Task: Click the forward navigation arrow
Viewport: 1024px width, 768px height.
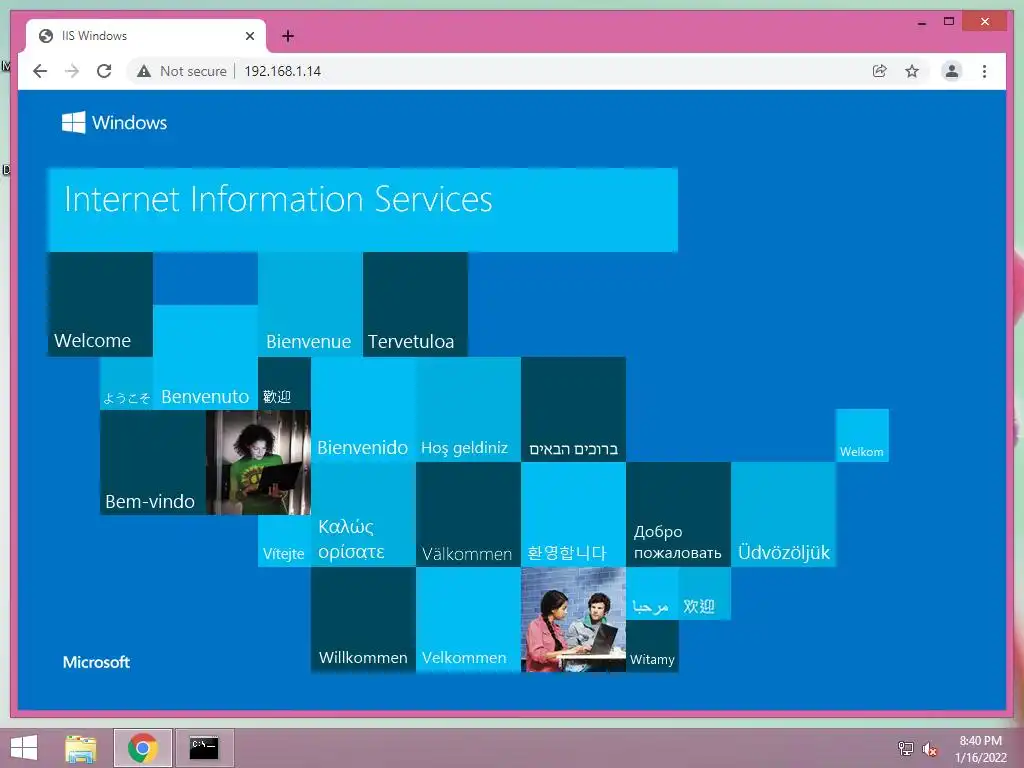Action: coord(72,71)
